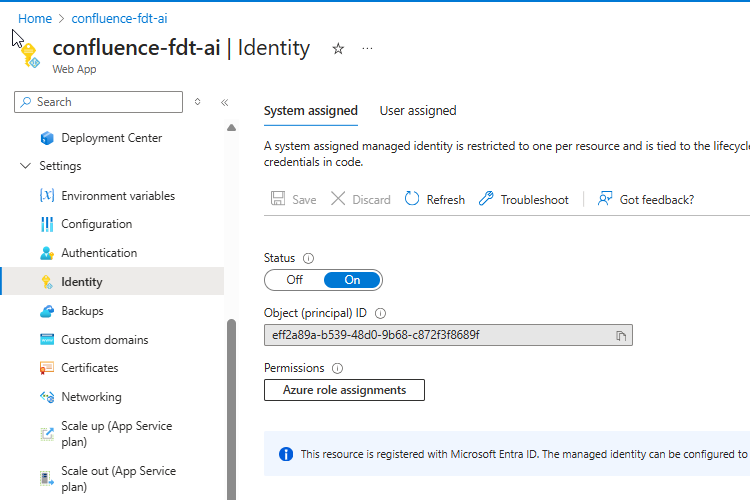Click the Scale up icon
750x500 pixels.
(47, 434)
